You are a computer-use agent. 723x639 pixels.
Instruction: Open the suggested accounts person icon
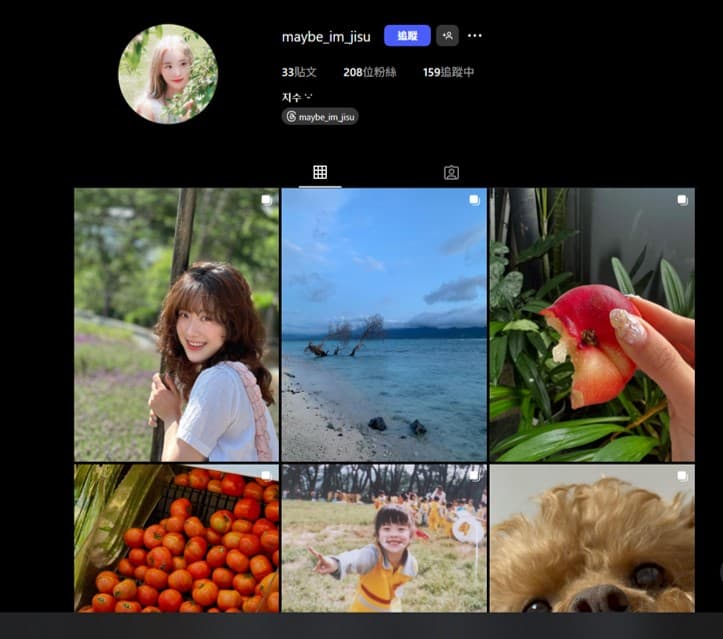coord(447,36)
